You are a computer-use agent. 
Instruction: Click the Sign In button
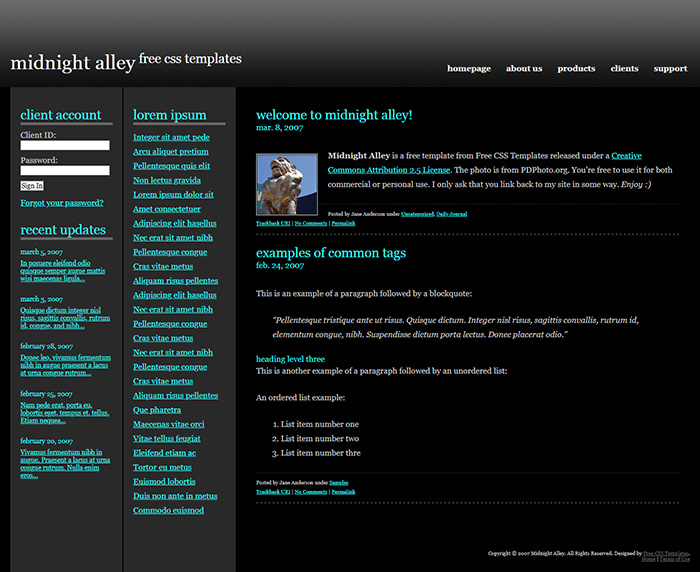(x=32, y=185)
